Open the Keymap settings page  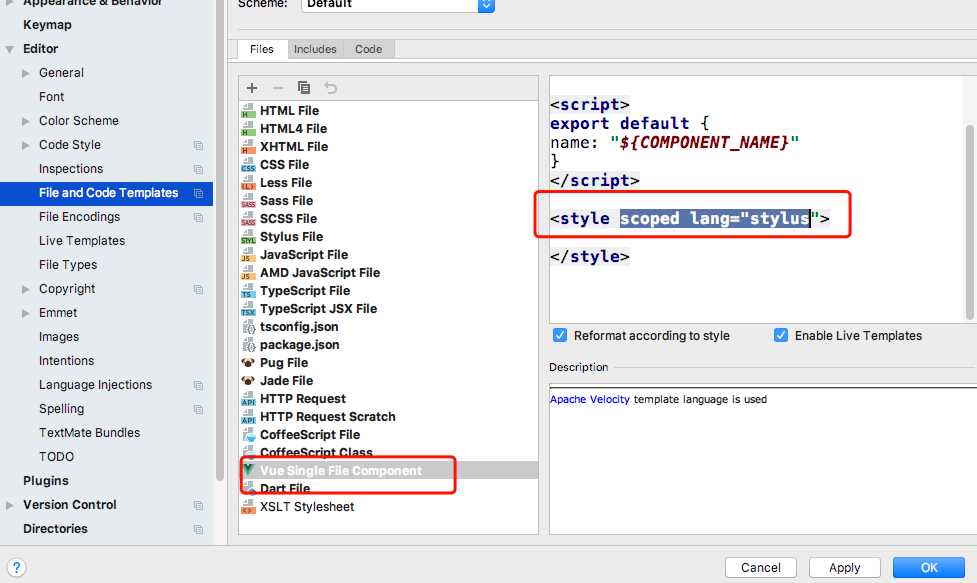click(x=47, y=25)
